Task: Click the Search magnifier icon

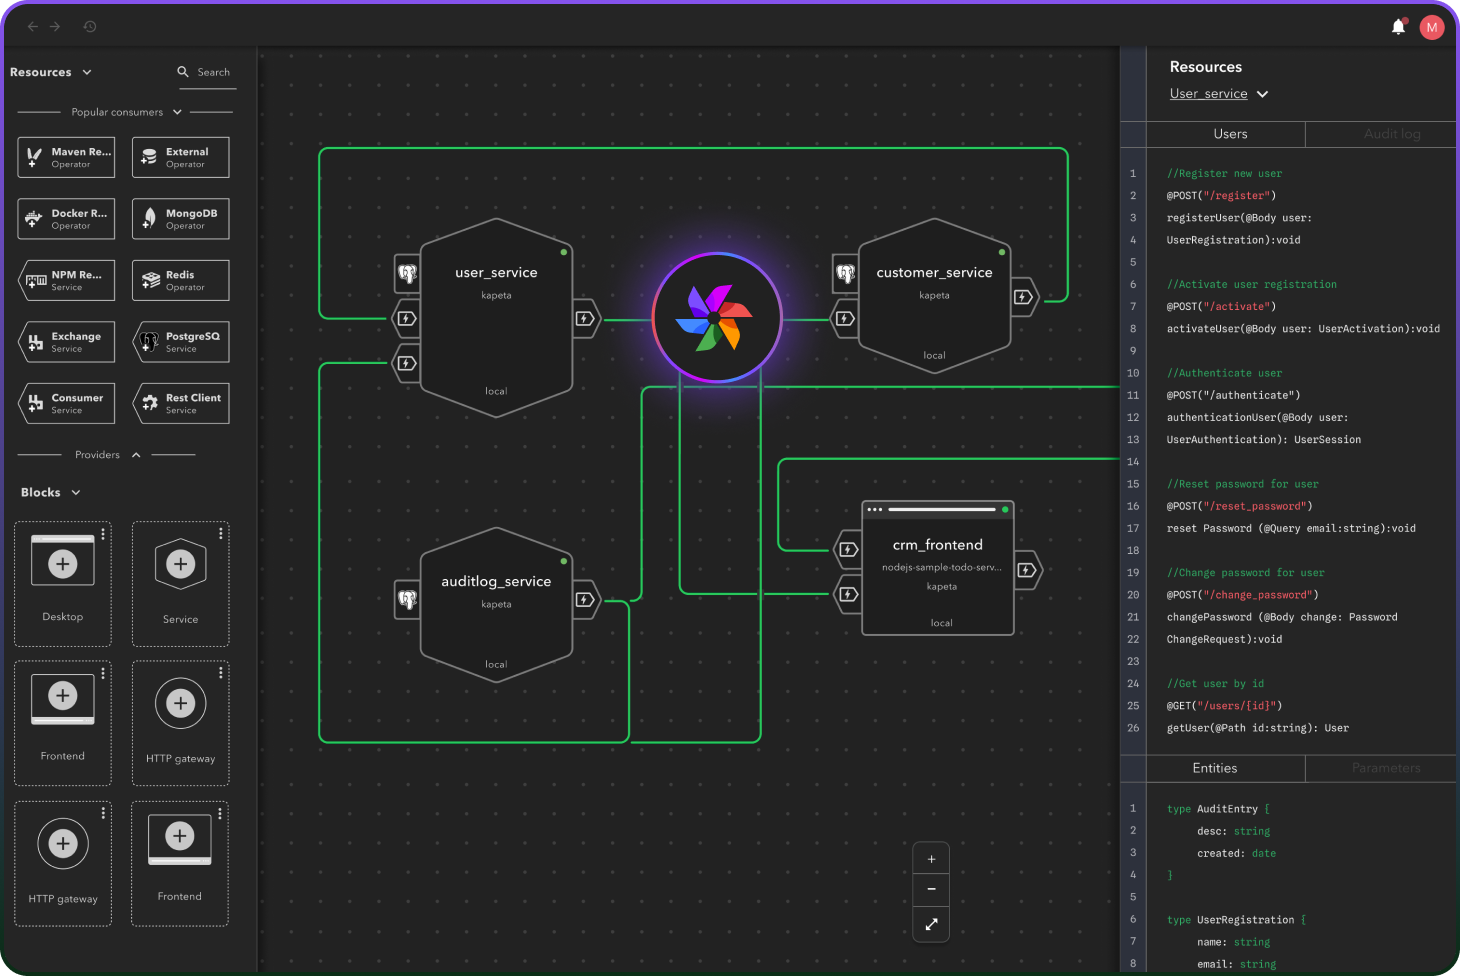Action: coord(183,72)
